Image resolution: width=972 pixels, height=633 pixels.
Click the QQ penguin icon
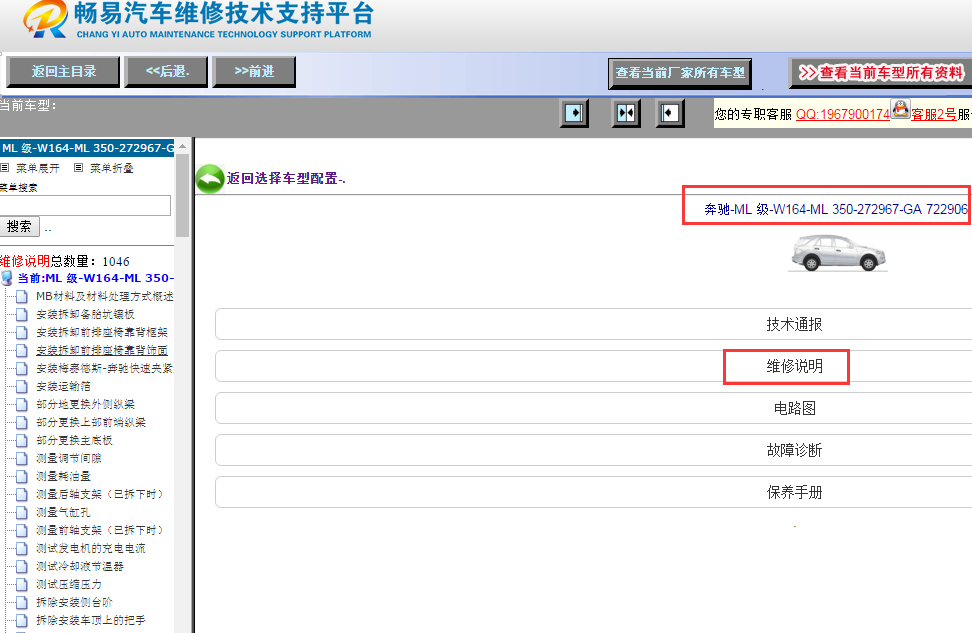coord(900,110)
